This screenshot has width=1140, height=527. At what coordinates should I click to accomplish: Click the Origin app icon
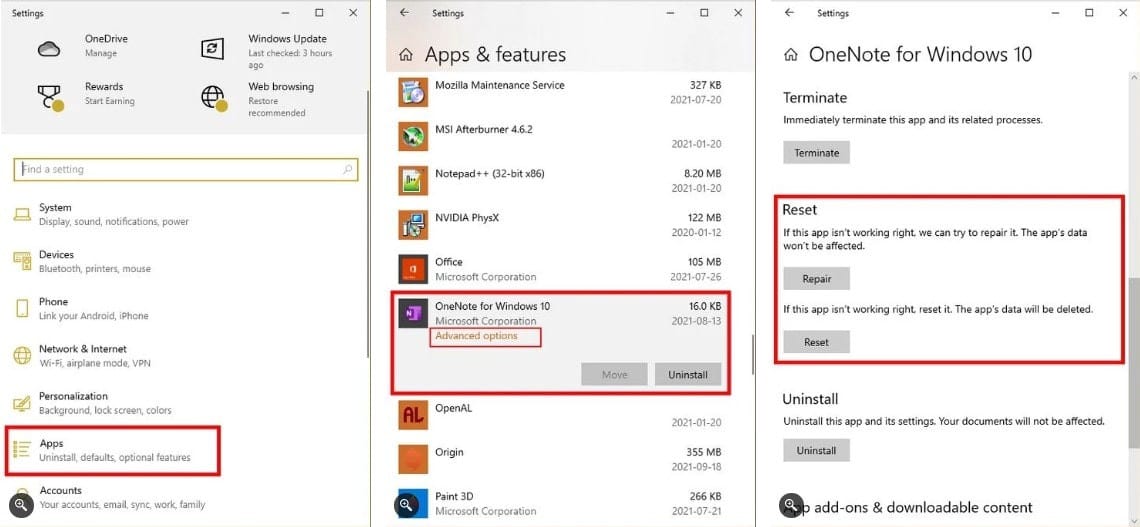point(412,459)
